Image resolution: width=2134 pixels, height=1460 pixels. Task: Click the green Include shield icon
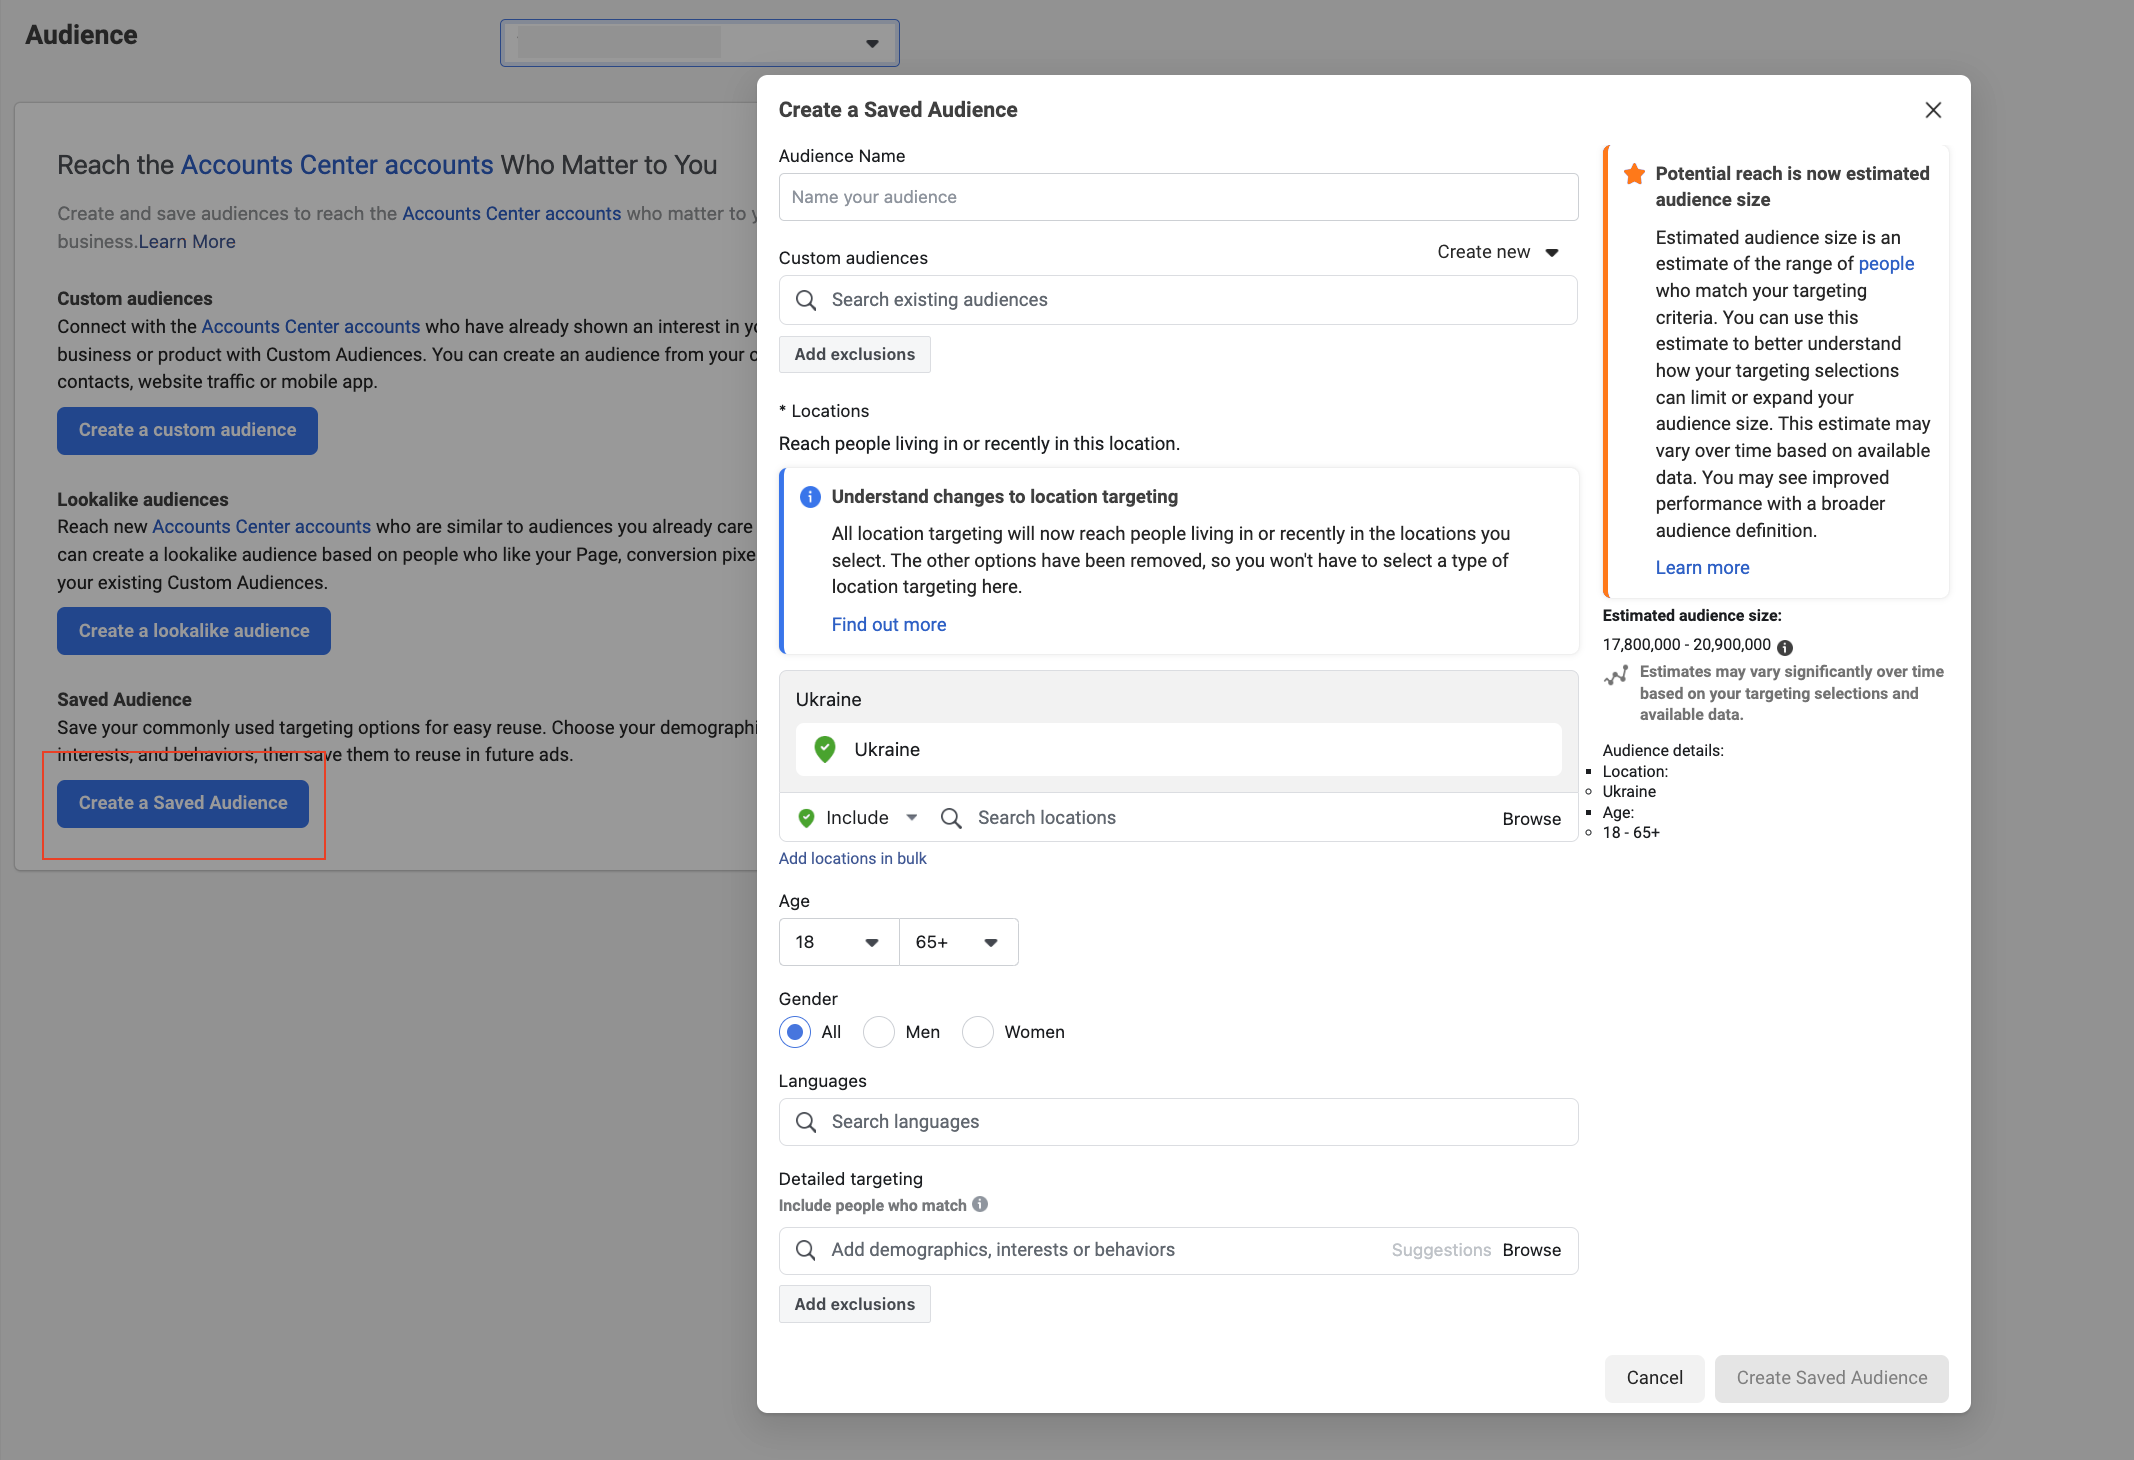coord(806,818)
